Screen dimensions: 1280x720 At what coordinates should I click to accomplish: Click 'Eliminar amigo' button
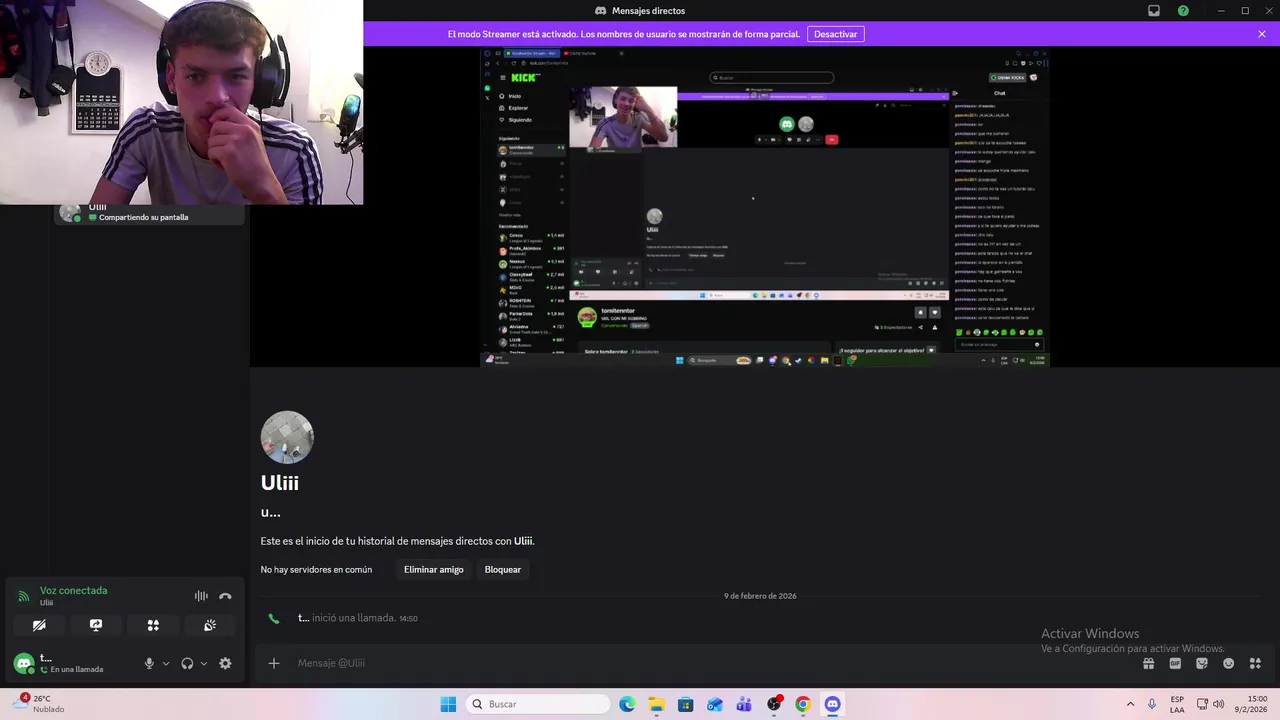point(433,569)
